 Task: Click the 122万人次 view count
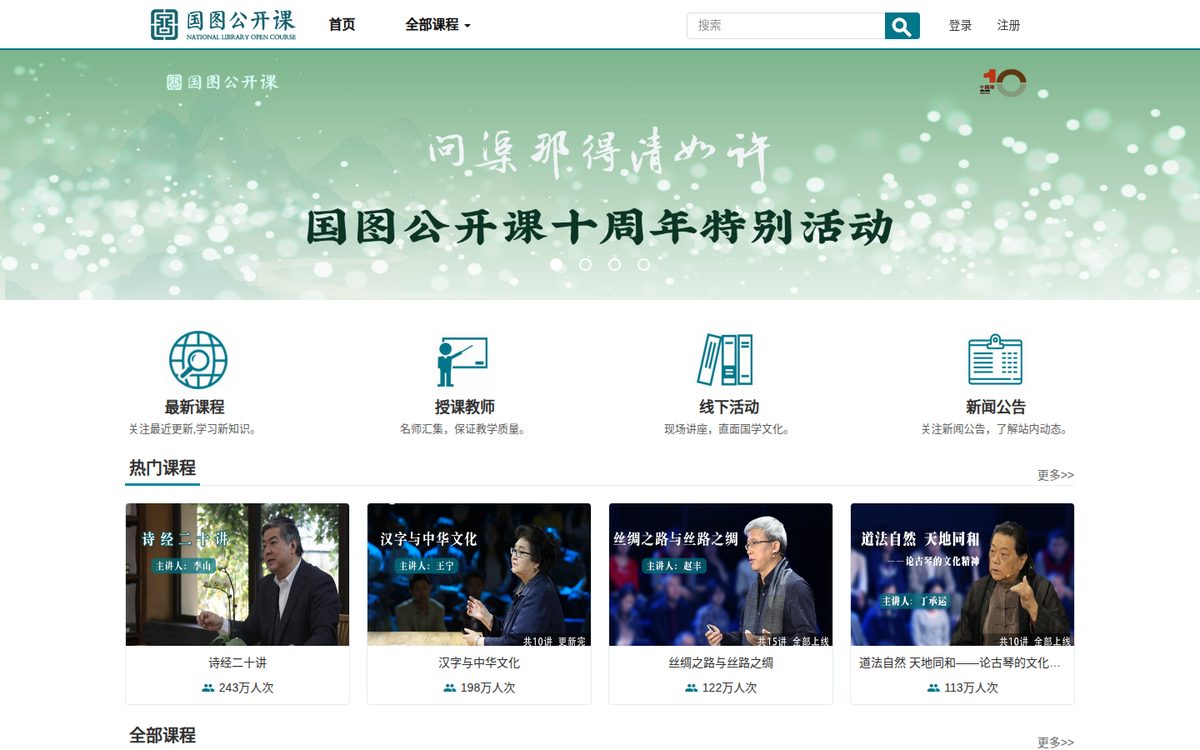(730, 688)
